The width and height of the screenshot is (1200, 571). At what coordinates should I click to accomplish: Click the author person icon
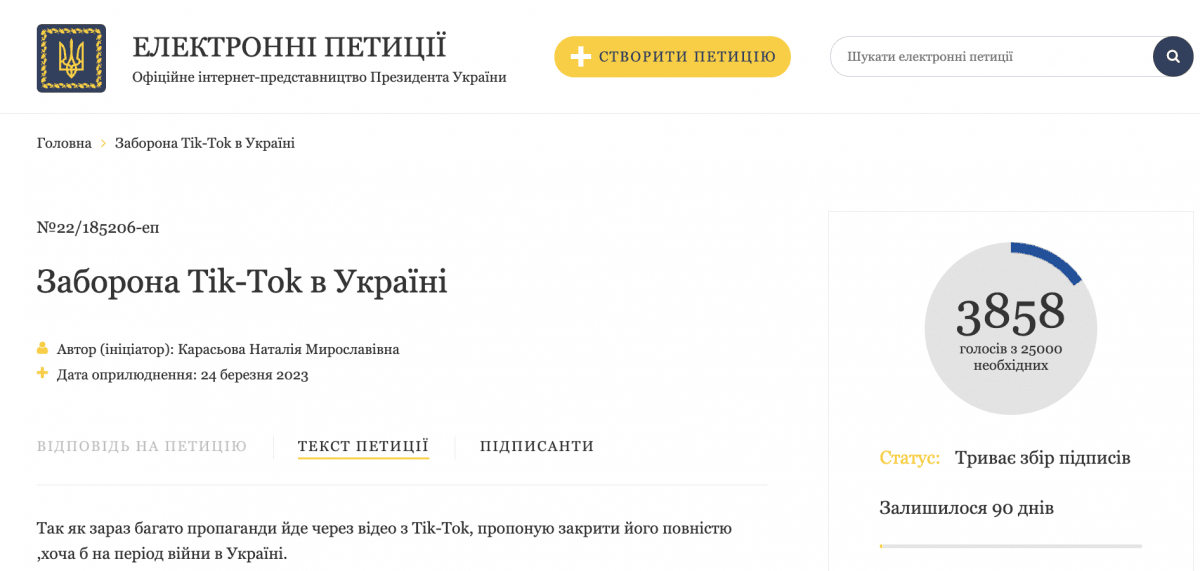pyautogui.click(x=42, y=349)
